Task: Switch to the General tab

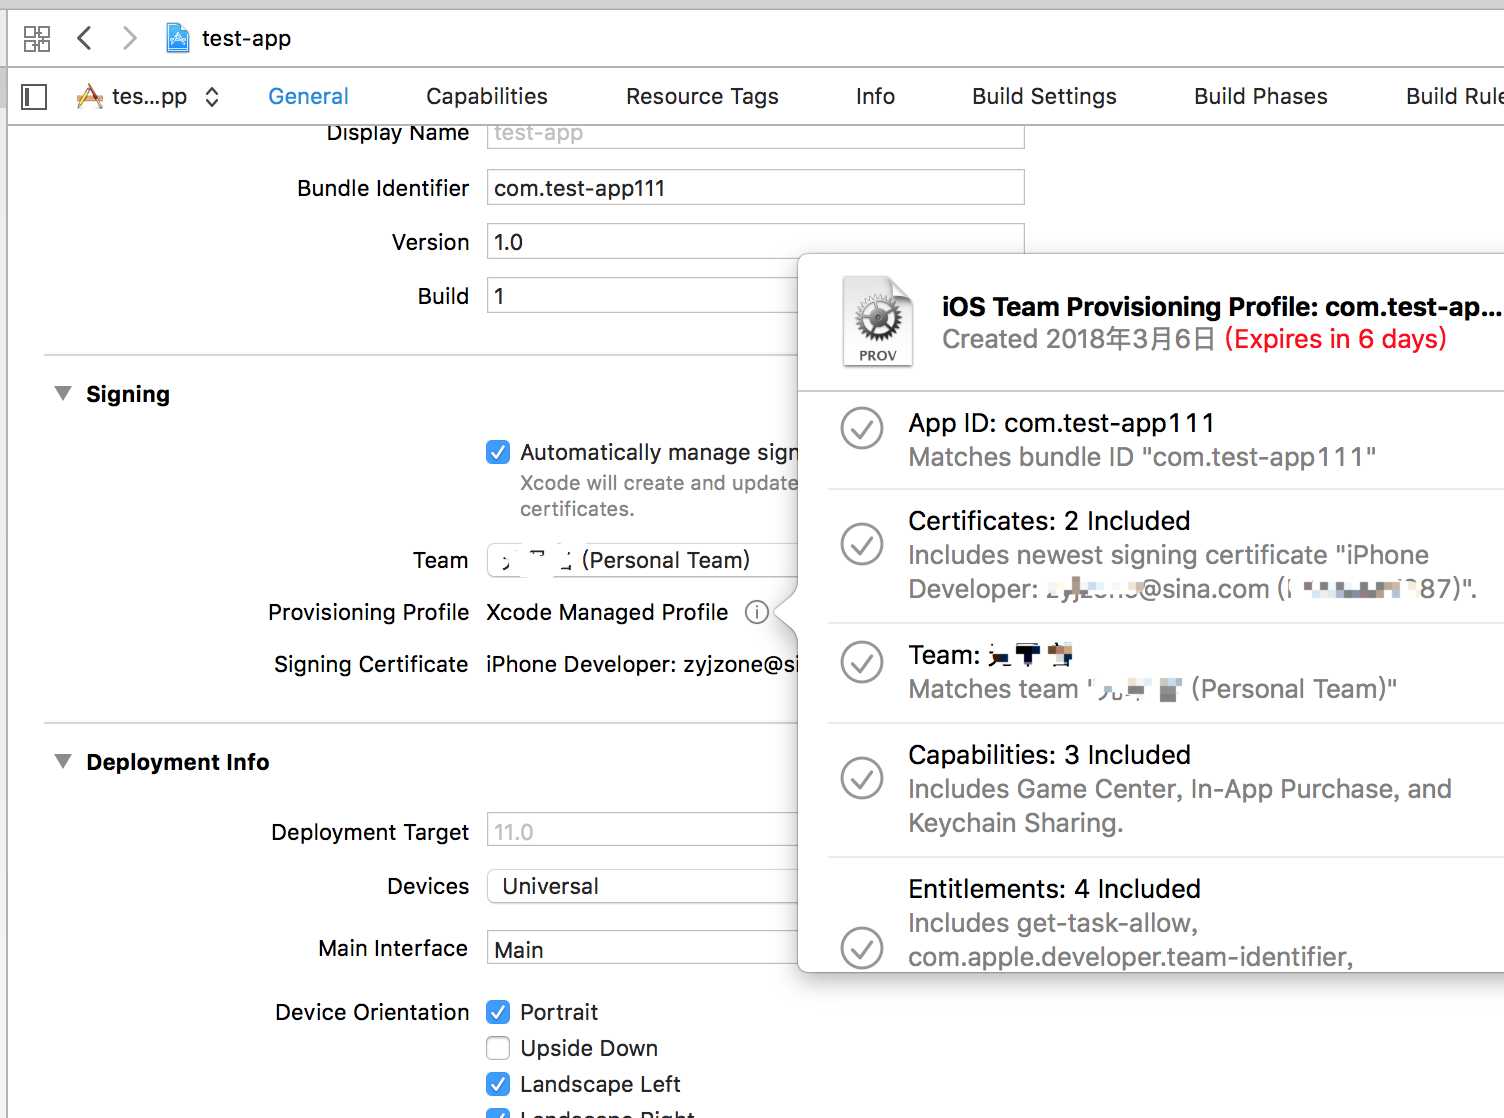Action: click(308, 97)
